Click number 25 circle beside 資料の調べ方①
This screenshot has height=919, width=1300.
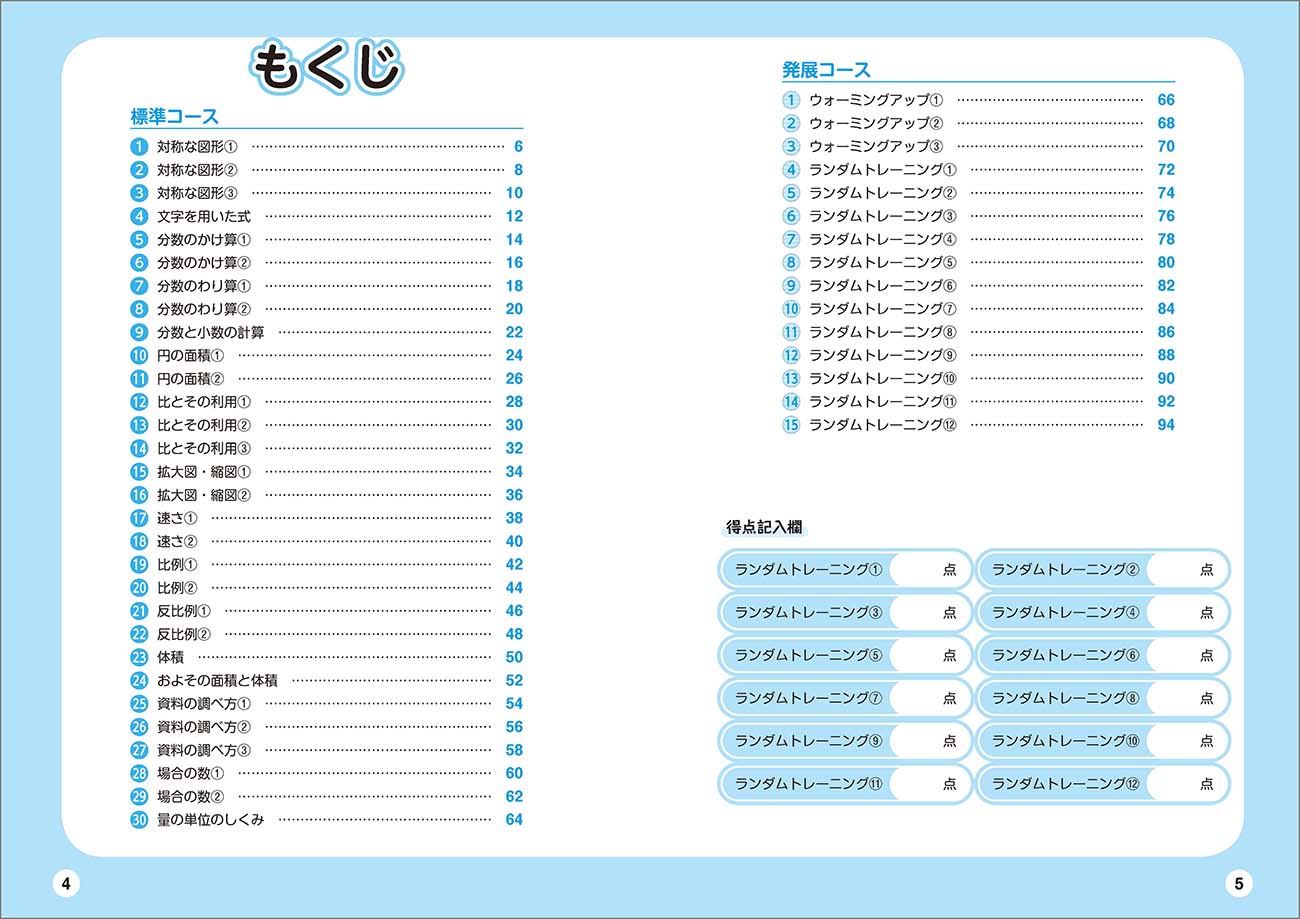[x=139, y=703]
